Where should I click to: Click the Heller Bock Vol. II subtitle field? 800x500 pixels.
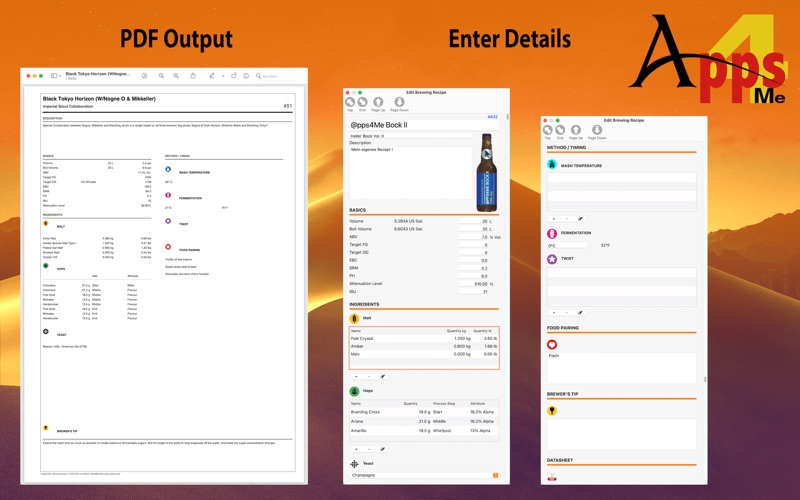tap(411, 136)
